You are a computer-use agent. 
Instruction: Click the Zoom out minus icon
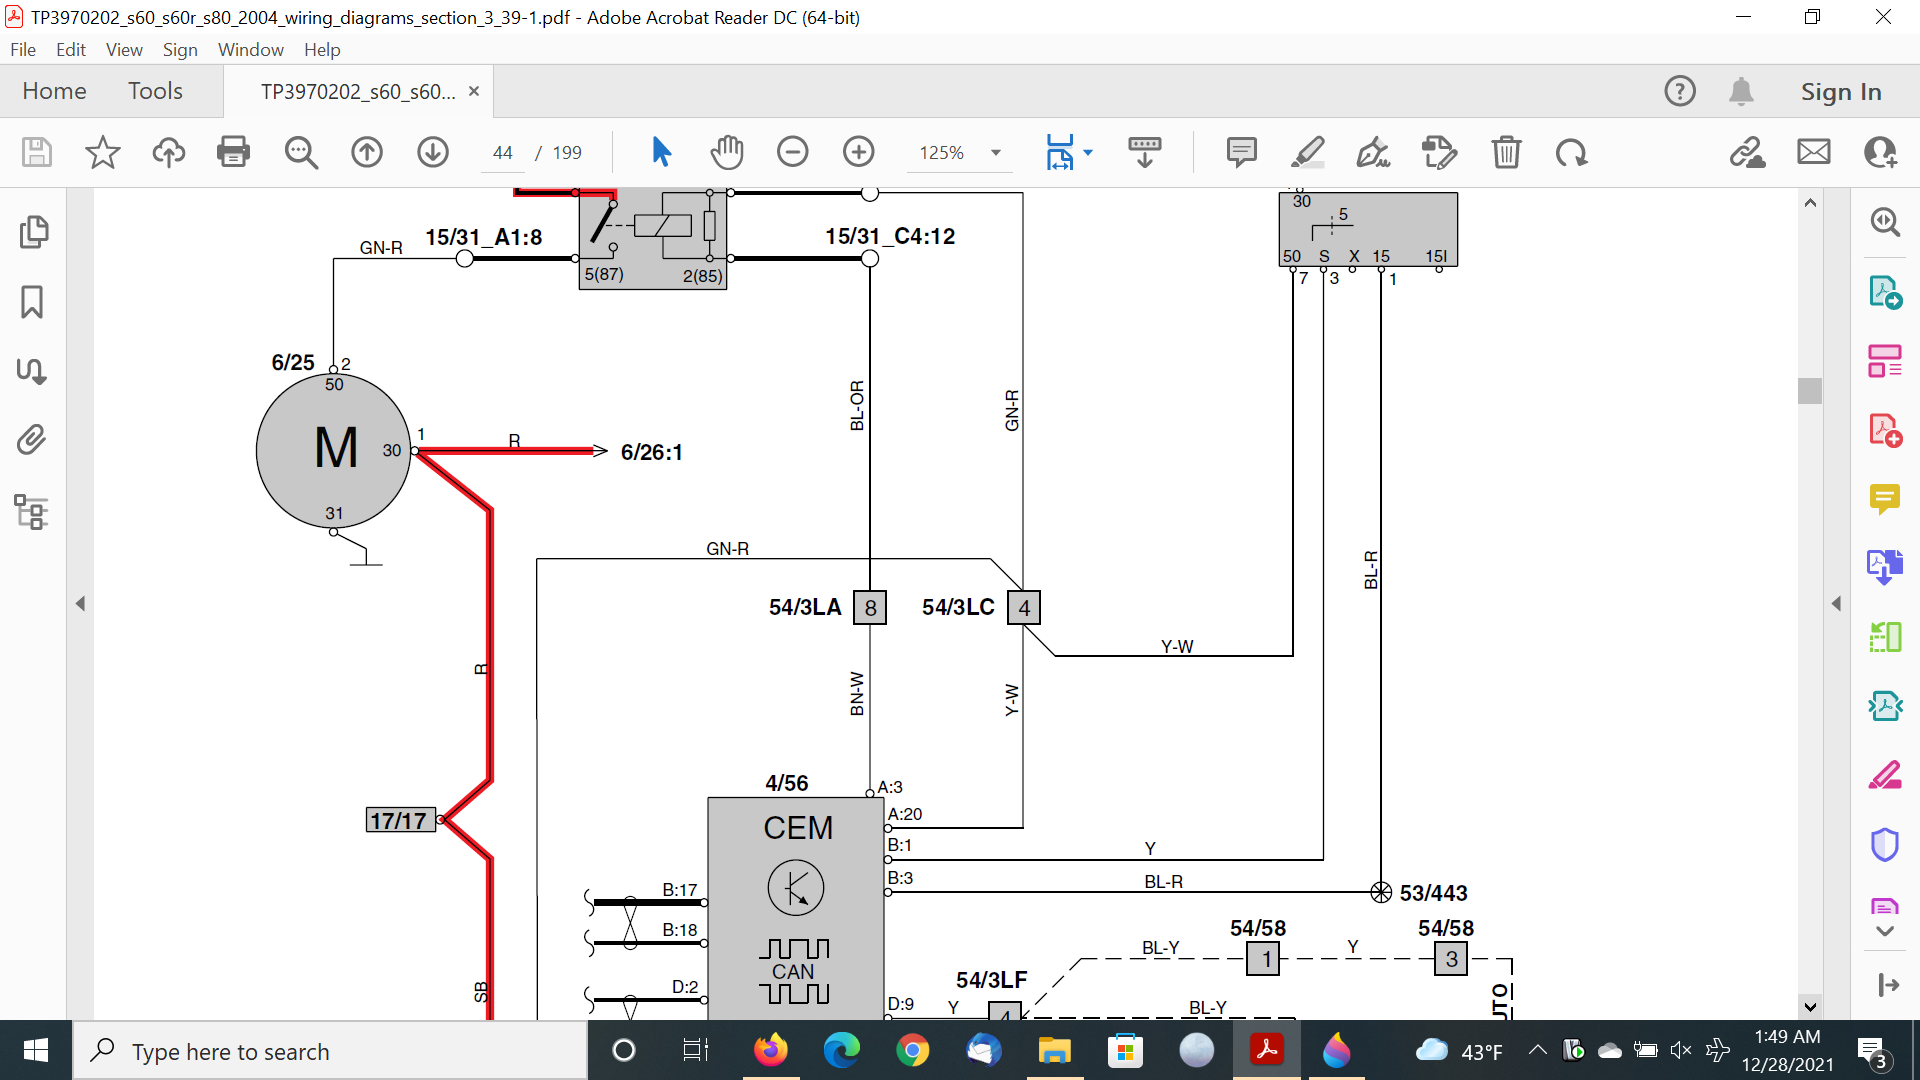[792, 152]
